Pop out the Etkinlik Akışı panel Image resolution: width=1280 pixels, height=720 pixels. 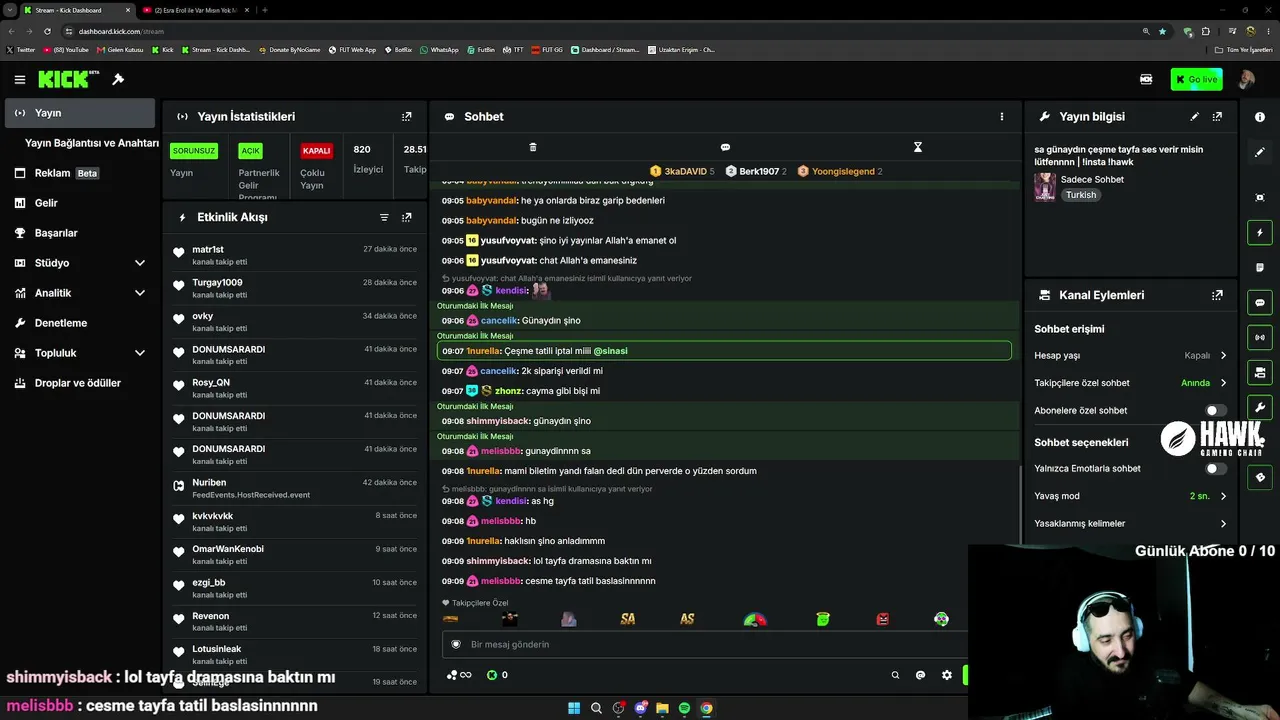pyautogui.click(x=406, y=217)
